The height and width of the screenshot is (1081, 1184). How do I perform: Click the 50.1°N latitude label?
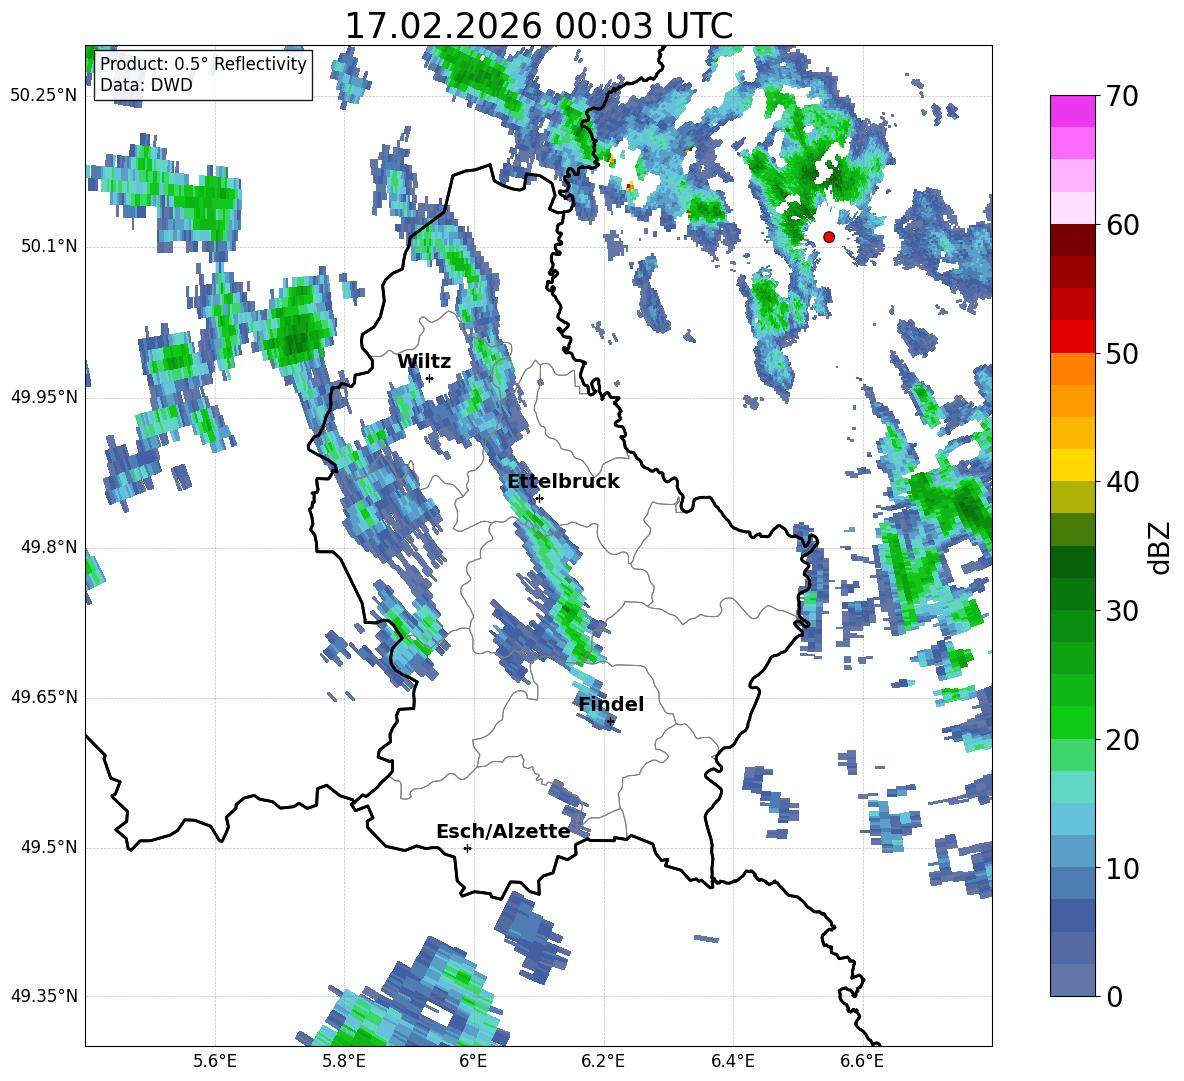tap(49, 246)
